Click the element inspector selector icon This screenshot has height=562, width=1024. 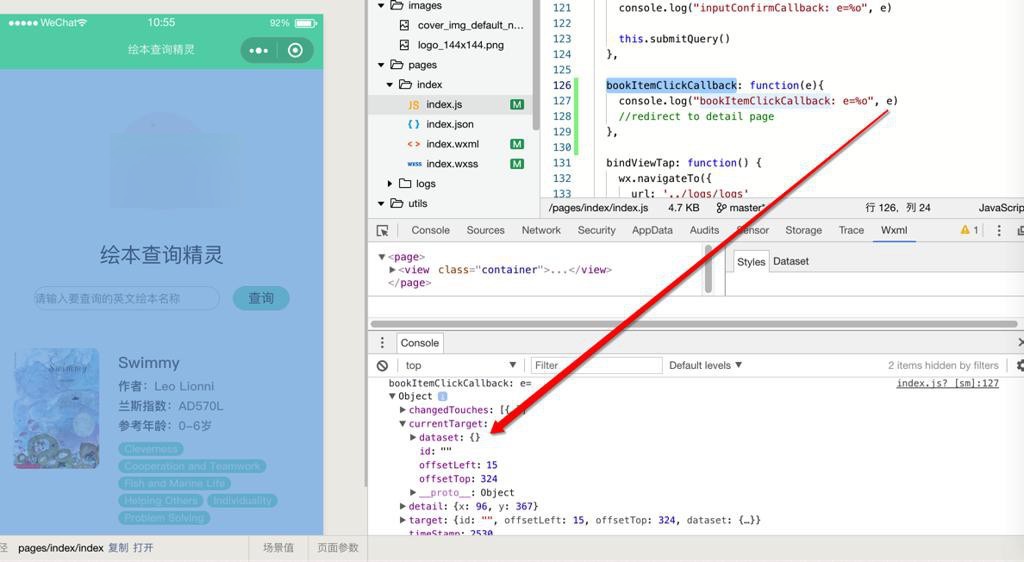pyautogui.click(x=383, y=230)
